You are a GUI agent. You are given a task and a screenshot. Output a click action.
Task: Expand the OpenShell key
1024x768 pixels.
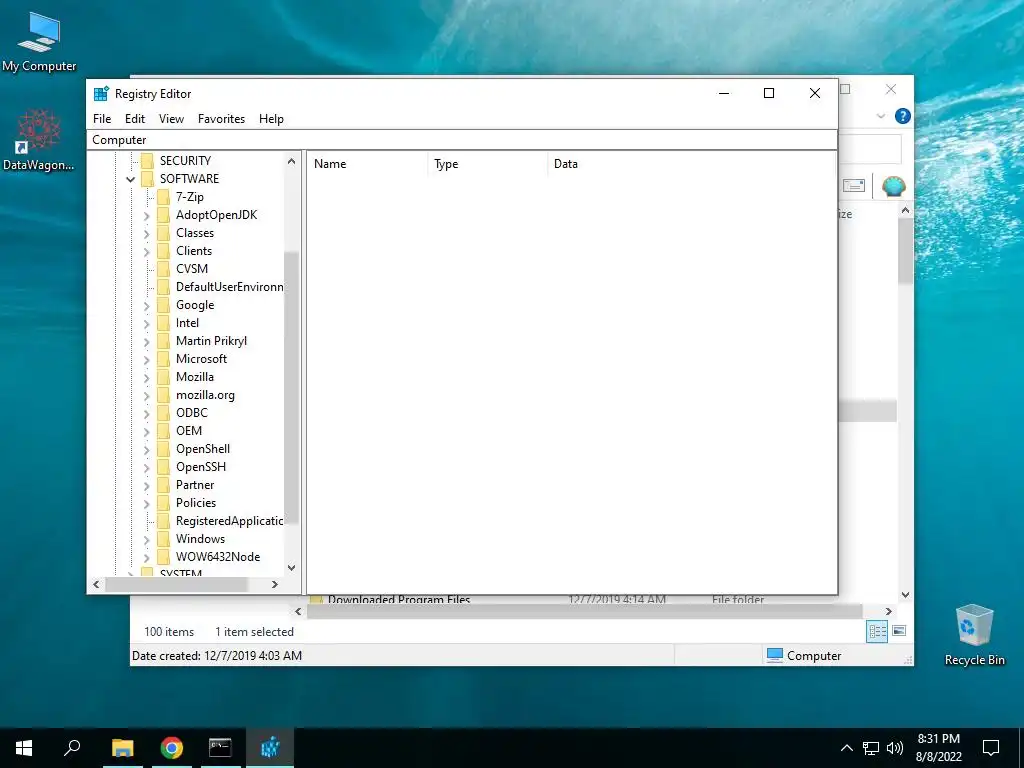[x=146, y=449]
